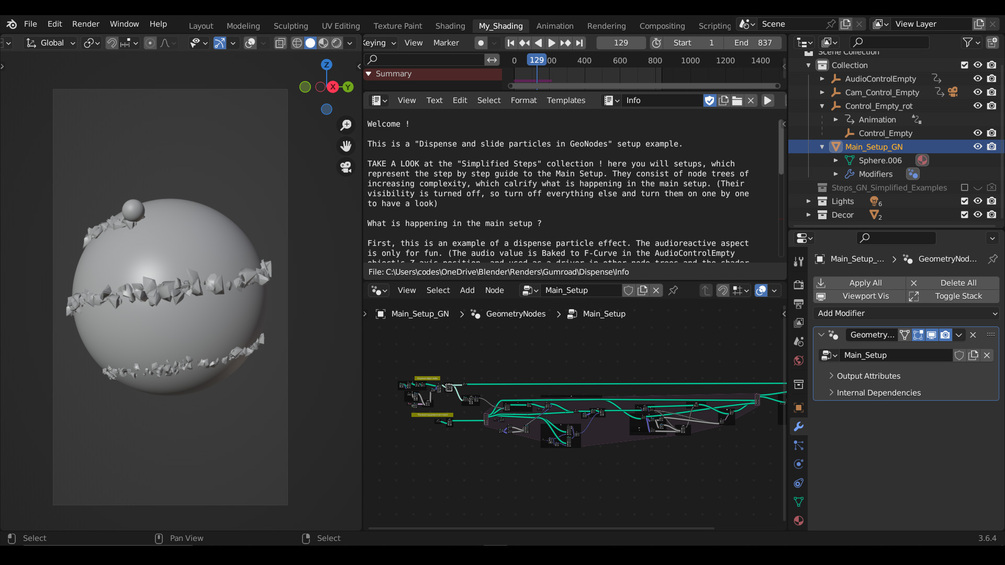Disable render for Cam_Control_Empty
Viewport: 1005px width, 565px height.
(992, 92)
